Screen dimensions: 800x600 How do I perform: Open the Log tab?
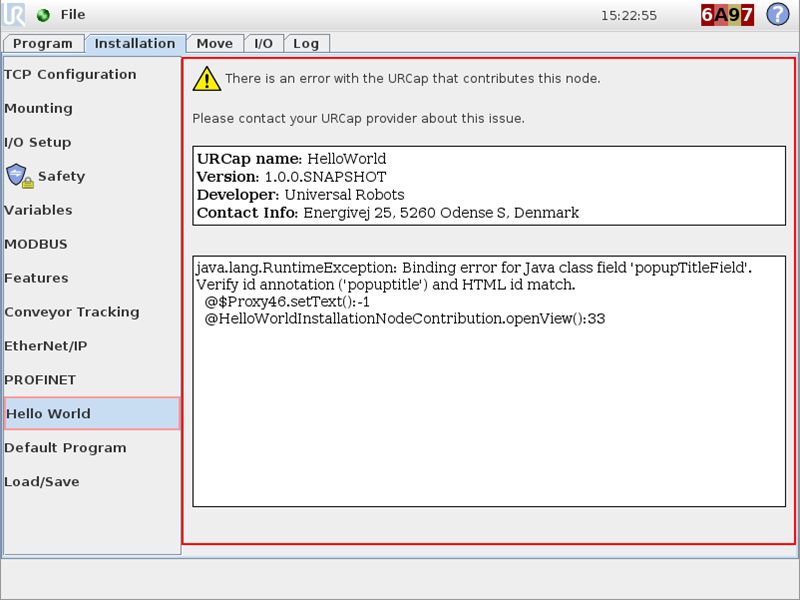pyautogui.click(x=306, y=43)
